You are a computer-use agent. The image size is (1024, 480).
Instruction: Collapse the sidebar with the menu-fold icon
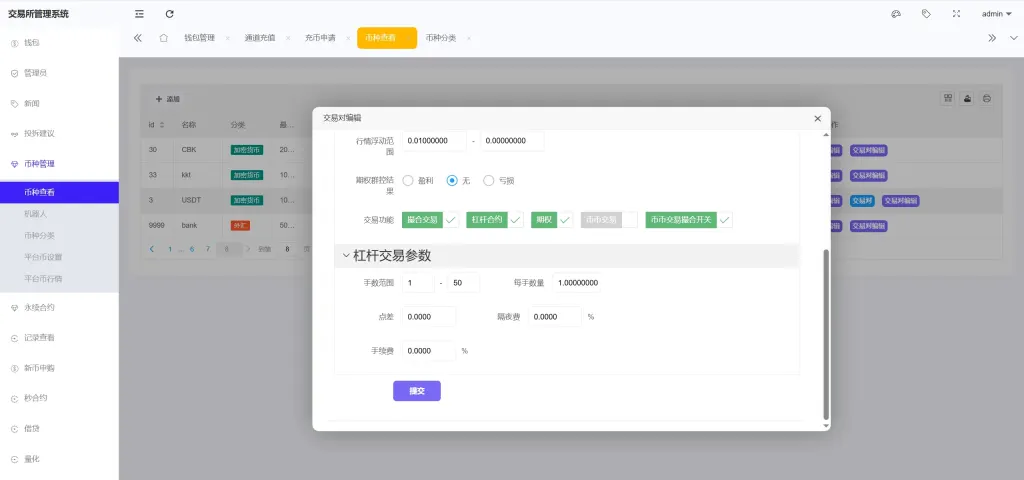(x=139, y=14)
